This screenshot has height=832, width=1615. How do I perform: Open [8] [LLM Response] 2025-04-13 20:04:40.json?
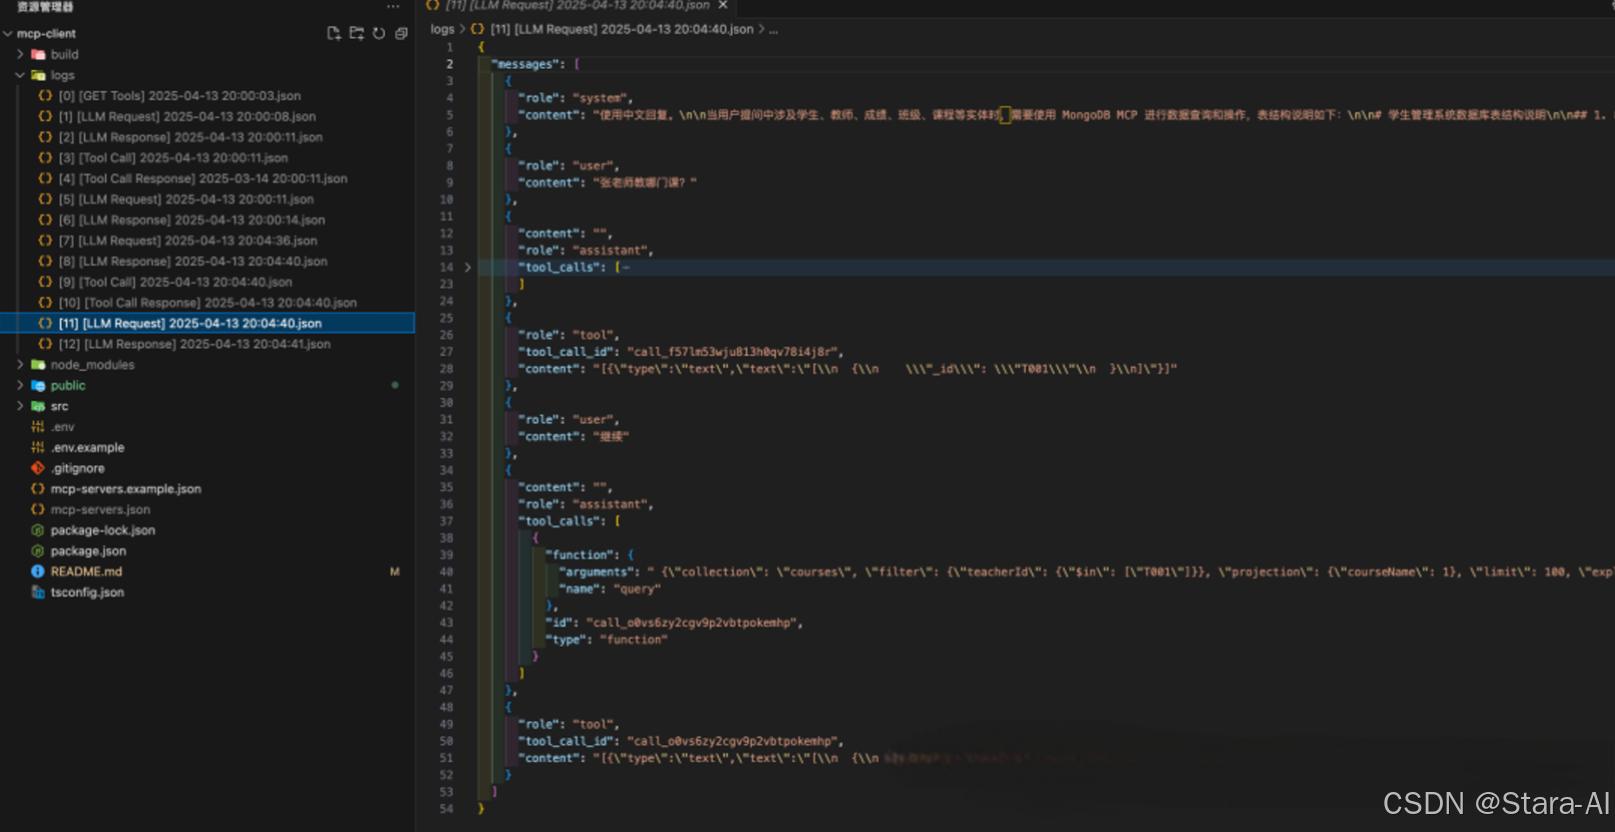coord(193,261)
